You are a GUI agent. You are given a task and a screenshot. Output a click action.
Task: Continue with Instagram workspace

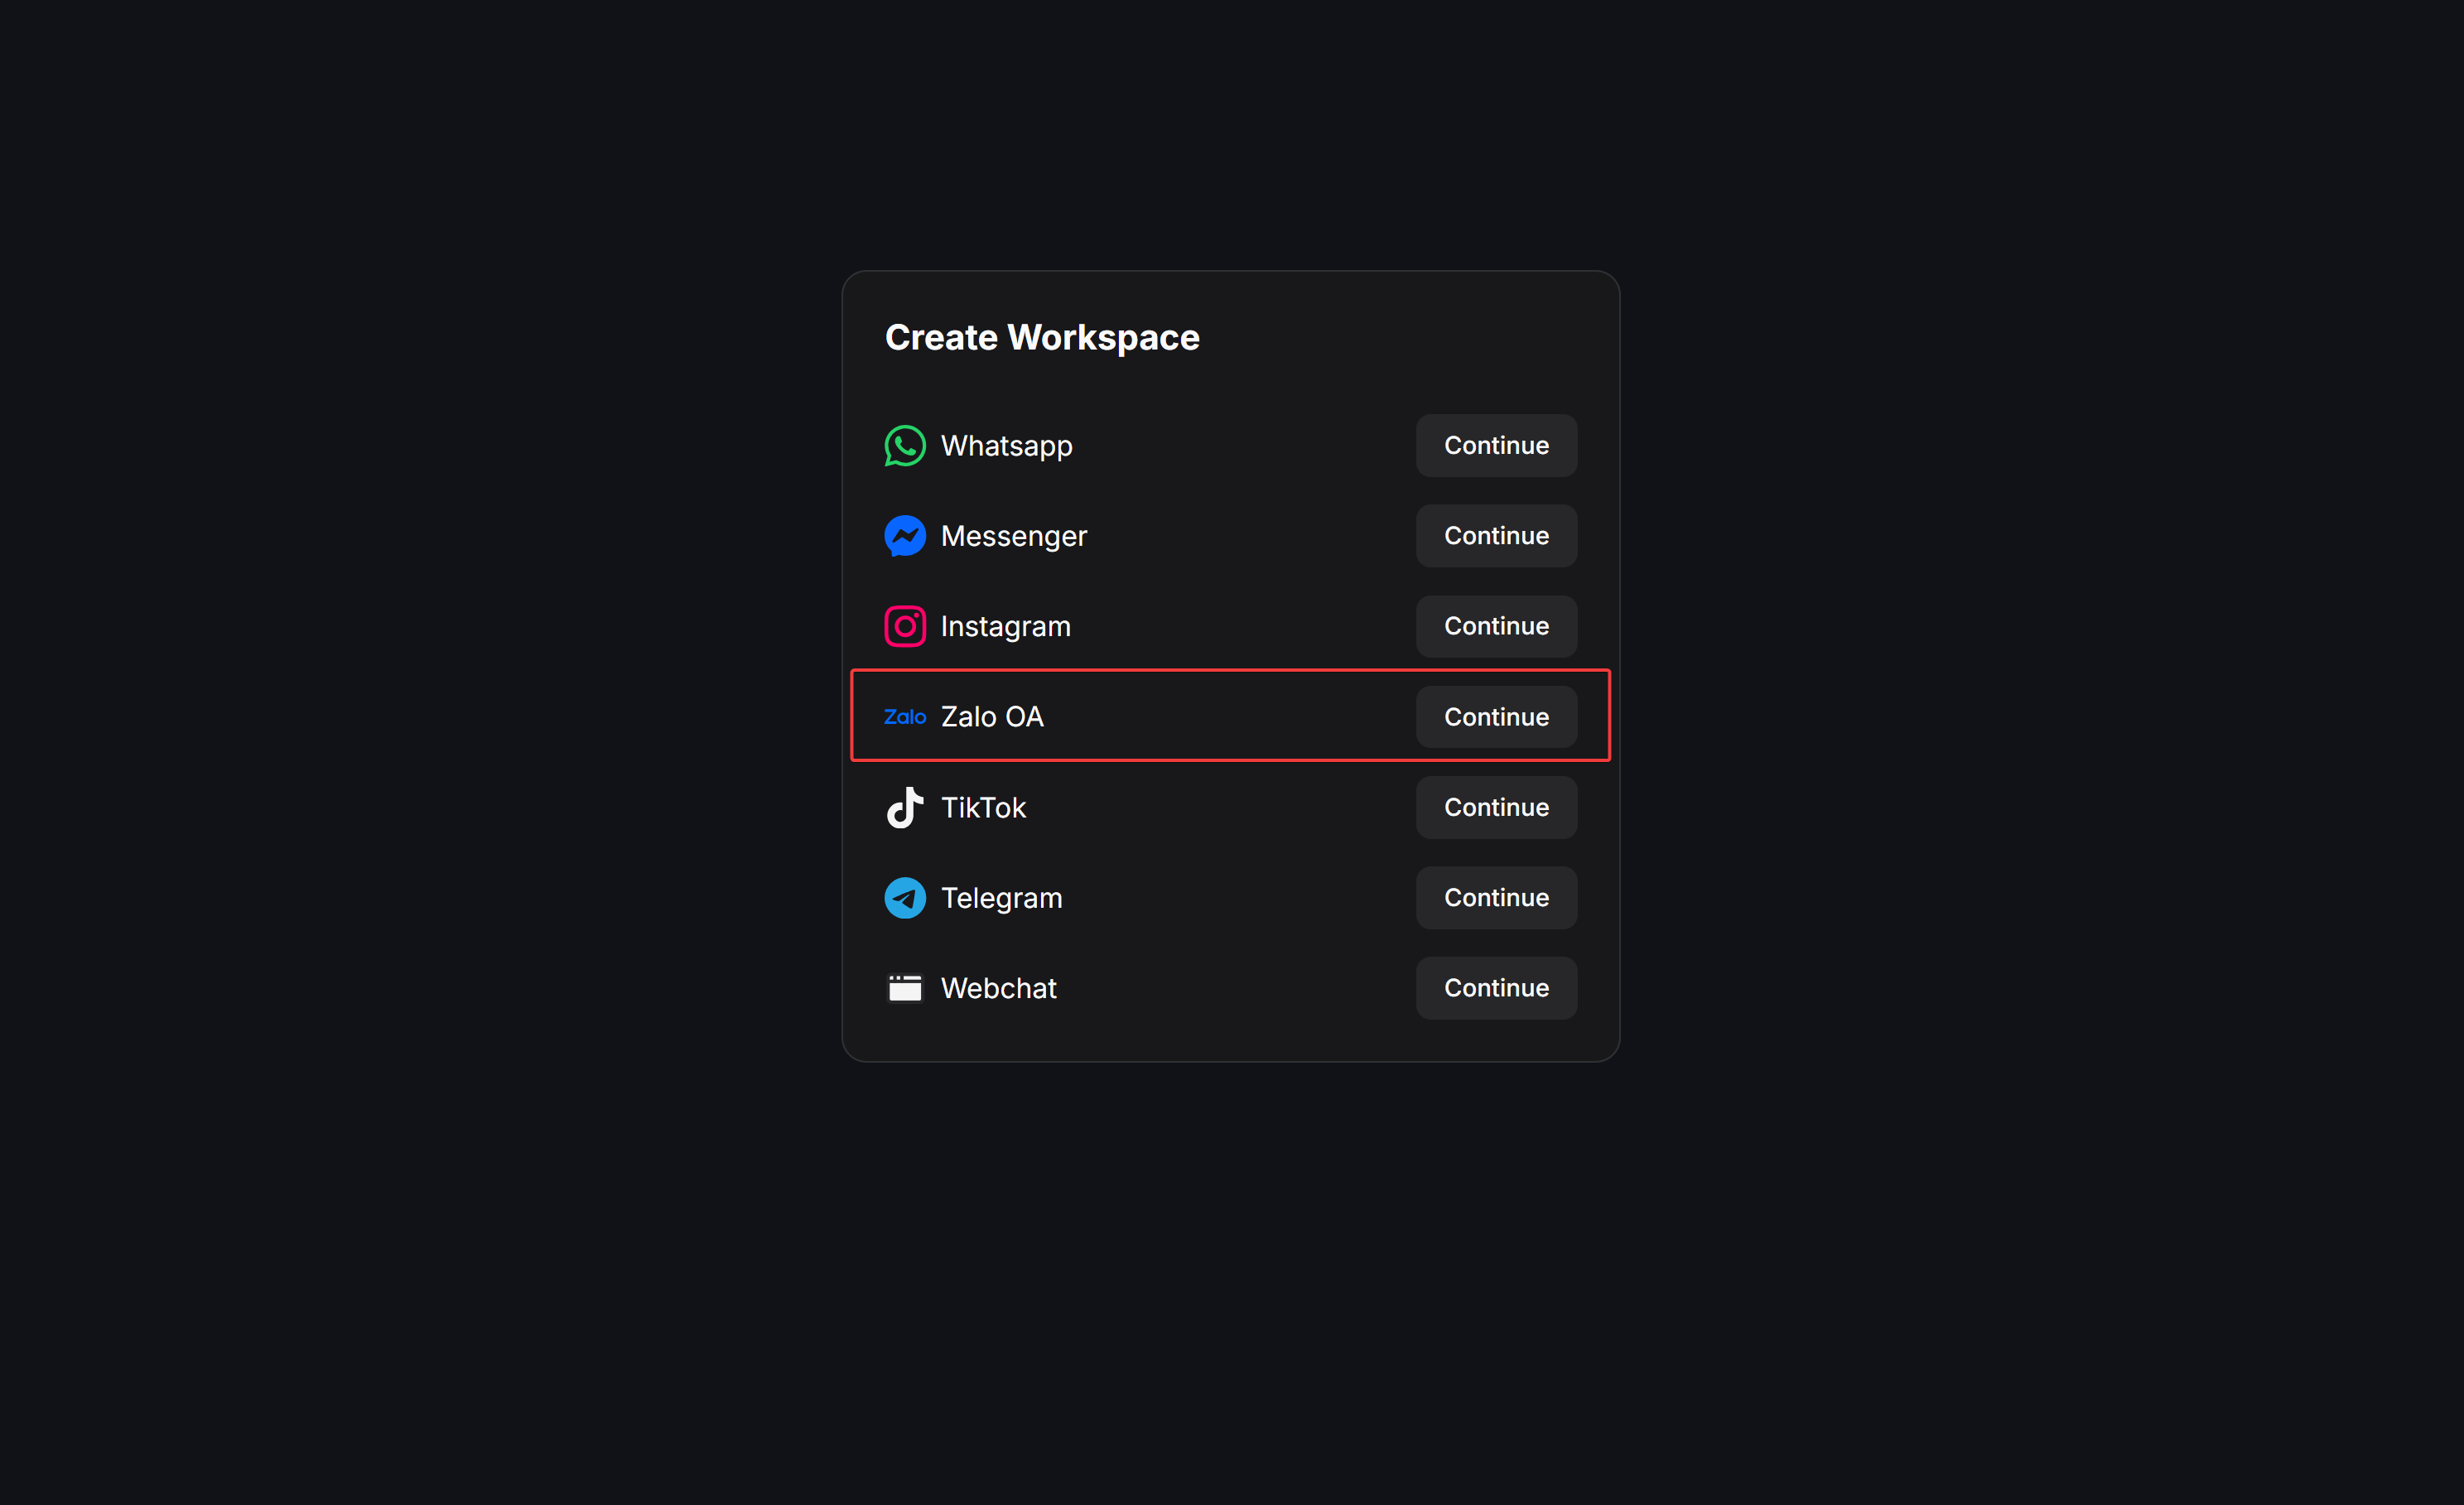coord(1496,626)
